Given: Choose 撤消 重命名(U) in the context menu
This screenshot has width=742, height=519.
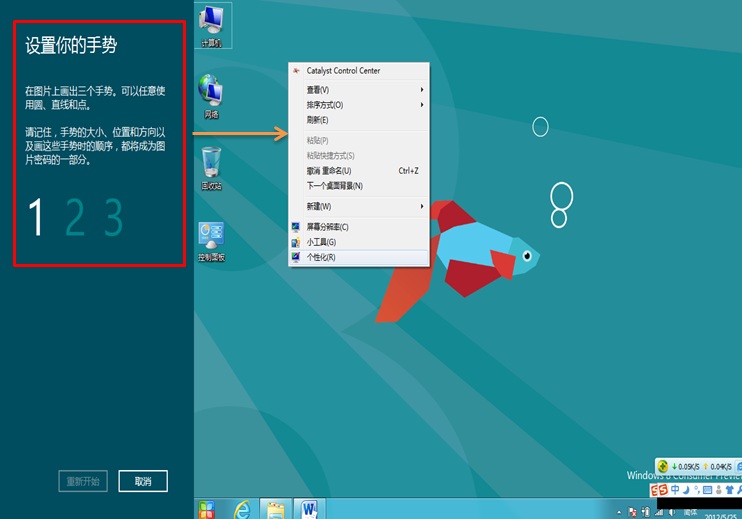Looking at the screenshot, I should [359, 171].
